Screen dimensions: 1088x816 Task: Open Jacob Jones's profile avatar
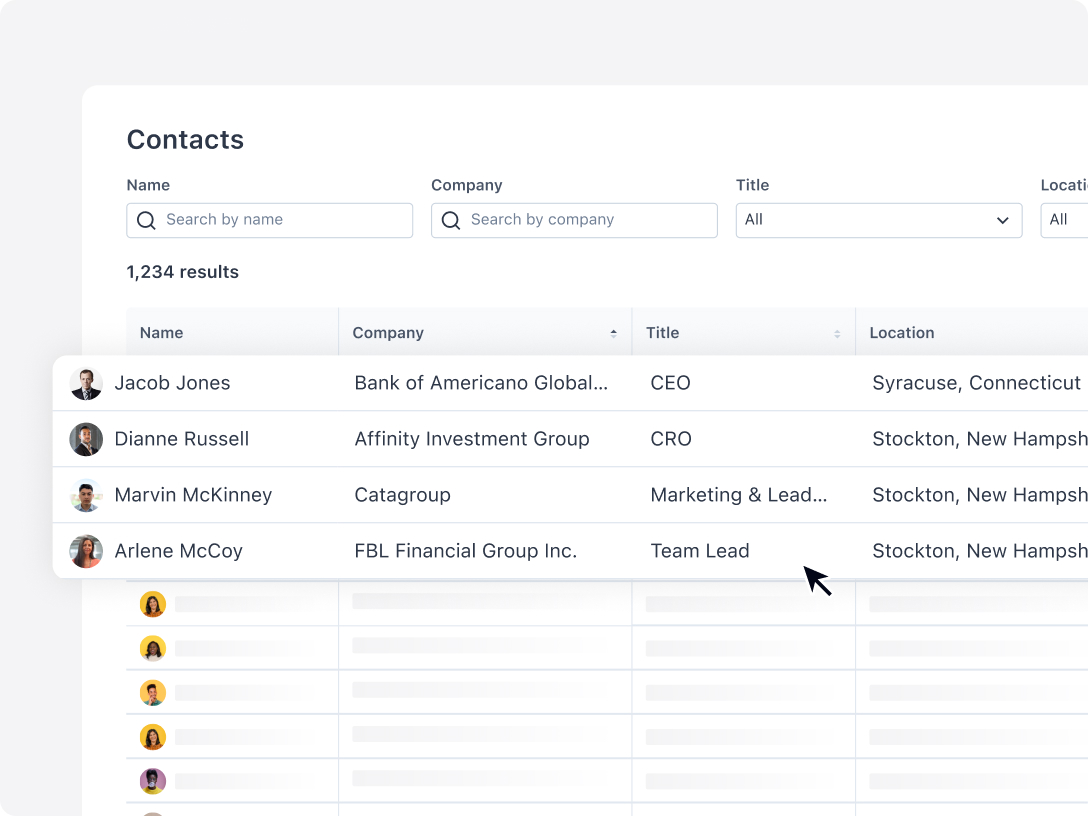point(85,383)
